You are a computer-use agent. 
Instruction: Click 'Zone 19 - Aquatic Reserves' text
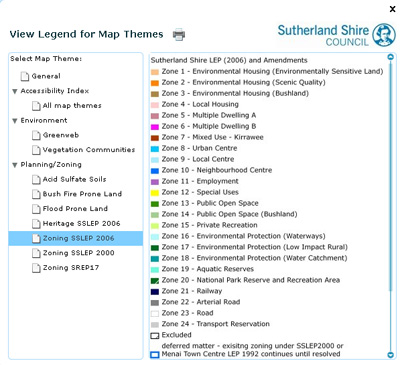click(x=208, y=269)
